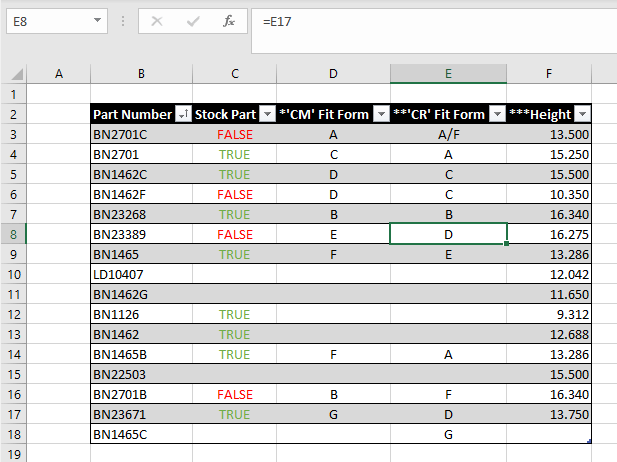Click the part number cell BN1465 in row 9

[x=141, y=255]
